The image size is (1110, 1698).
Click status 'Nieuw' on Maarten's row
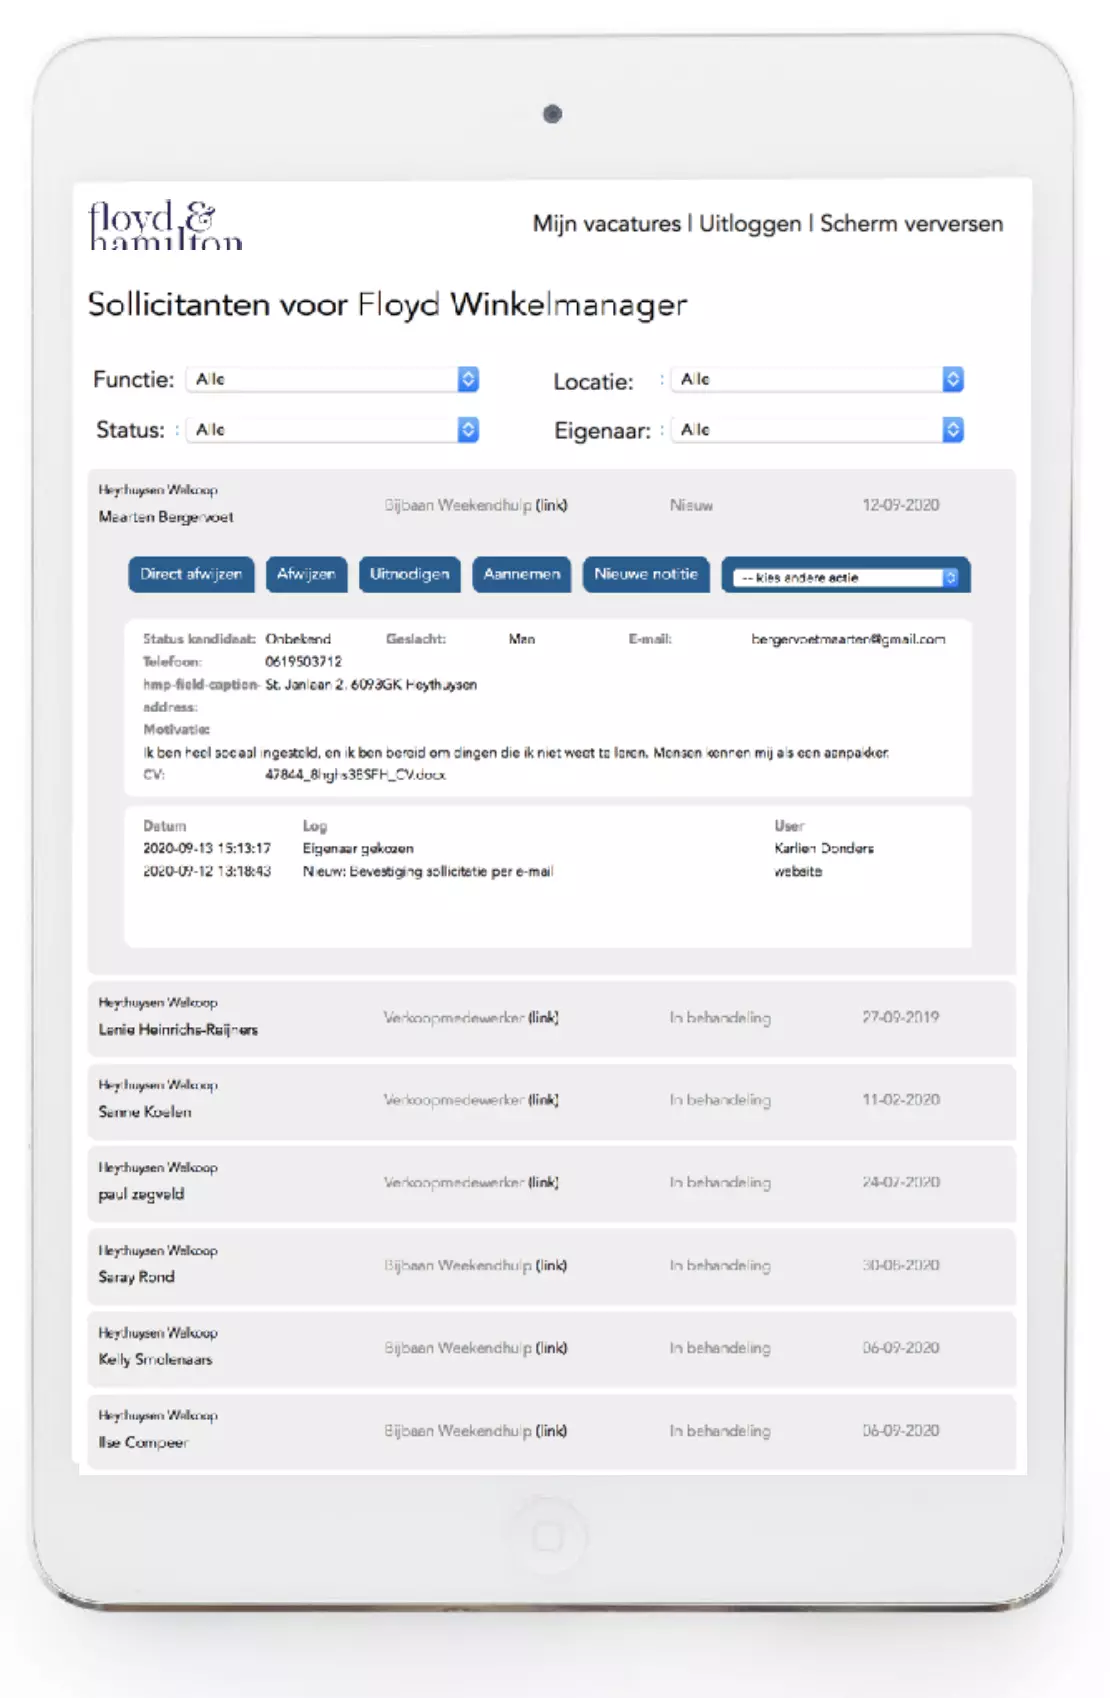691,506
